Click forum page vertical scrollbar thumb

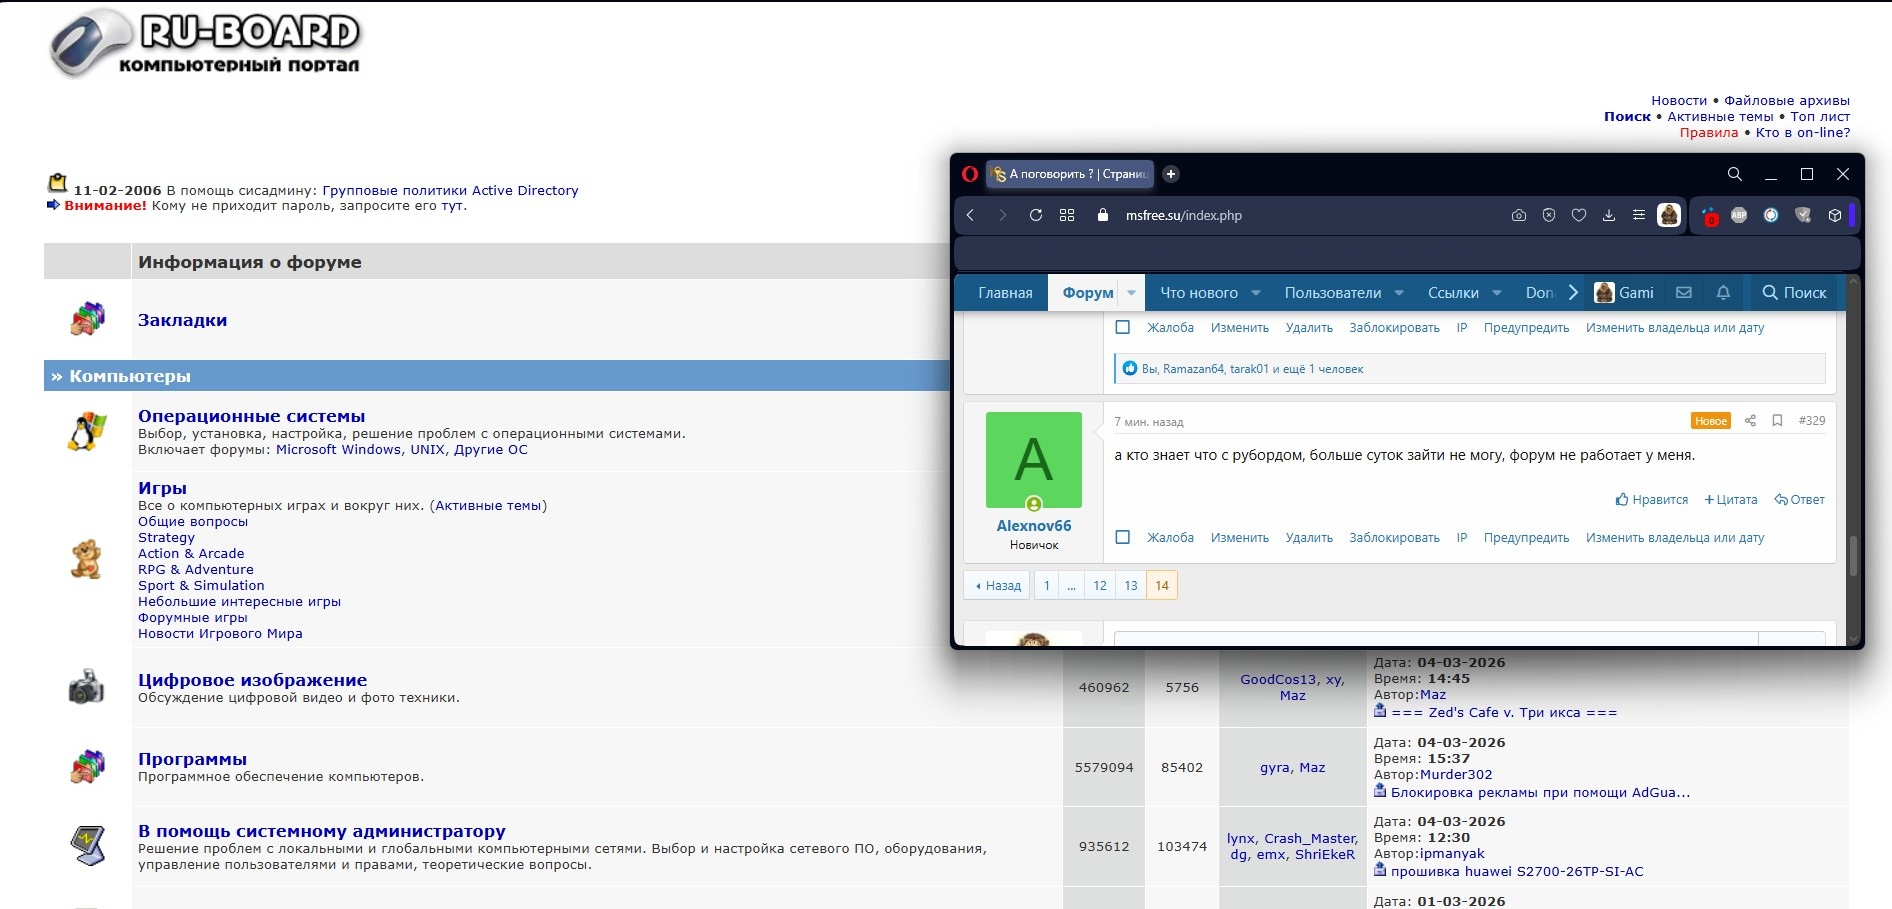(x=1853, y=556)
